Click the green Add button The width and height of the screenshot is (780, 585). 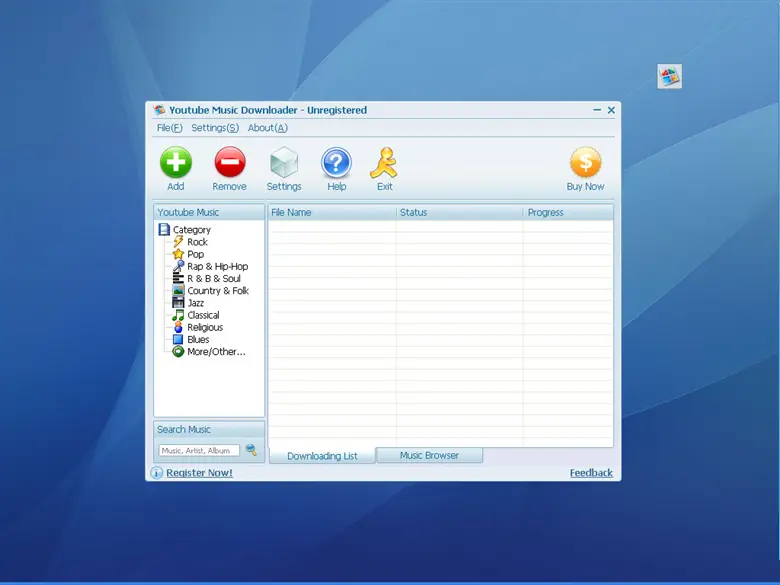point(176,163)
